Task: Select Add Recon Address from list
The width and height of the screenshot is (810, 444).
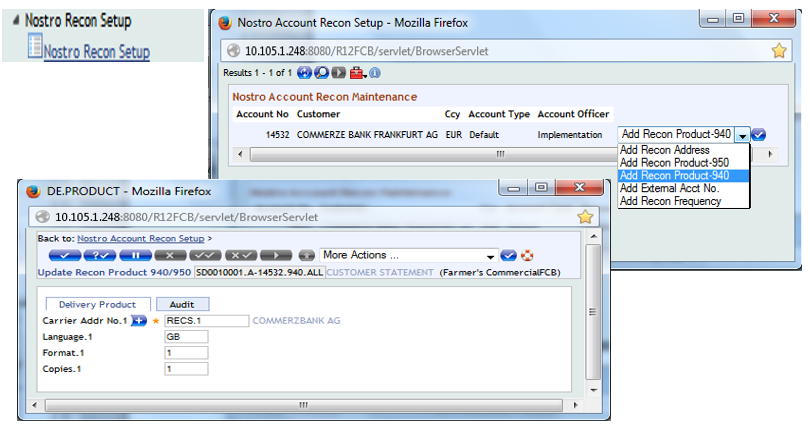Action: coord(665,150)
